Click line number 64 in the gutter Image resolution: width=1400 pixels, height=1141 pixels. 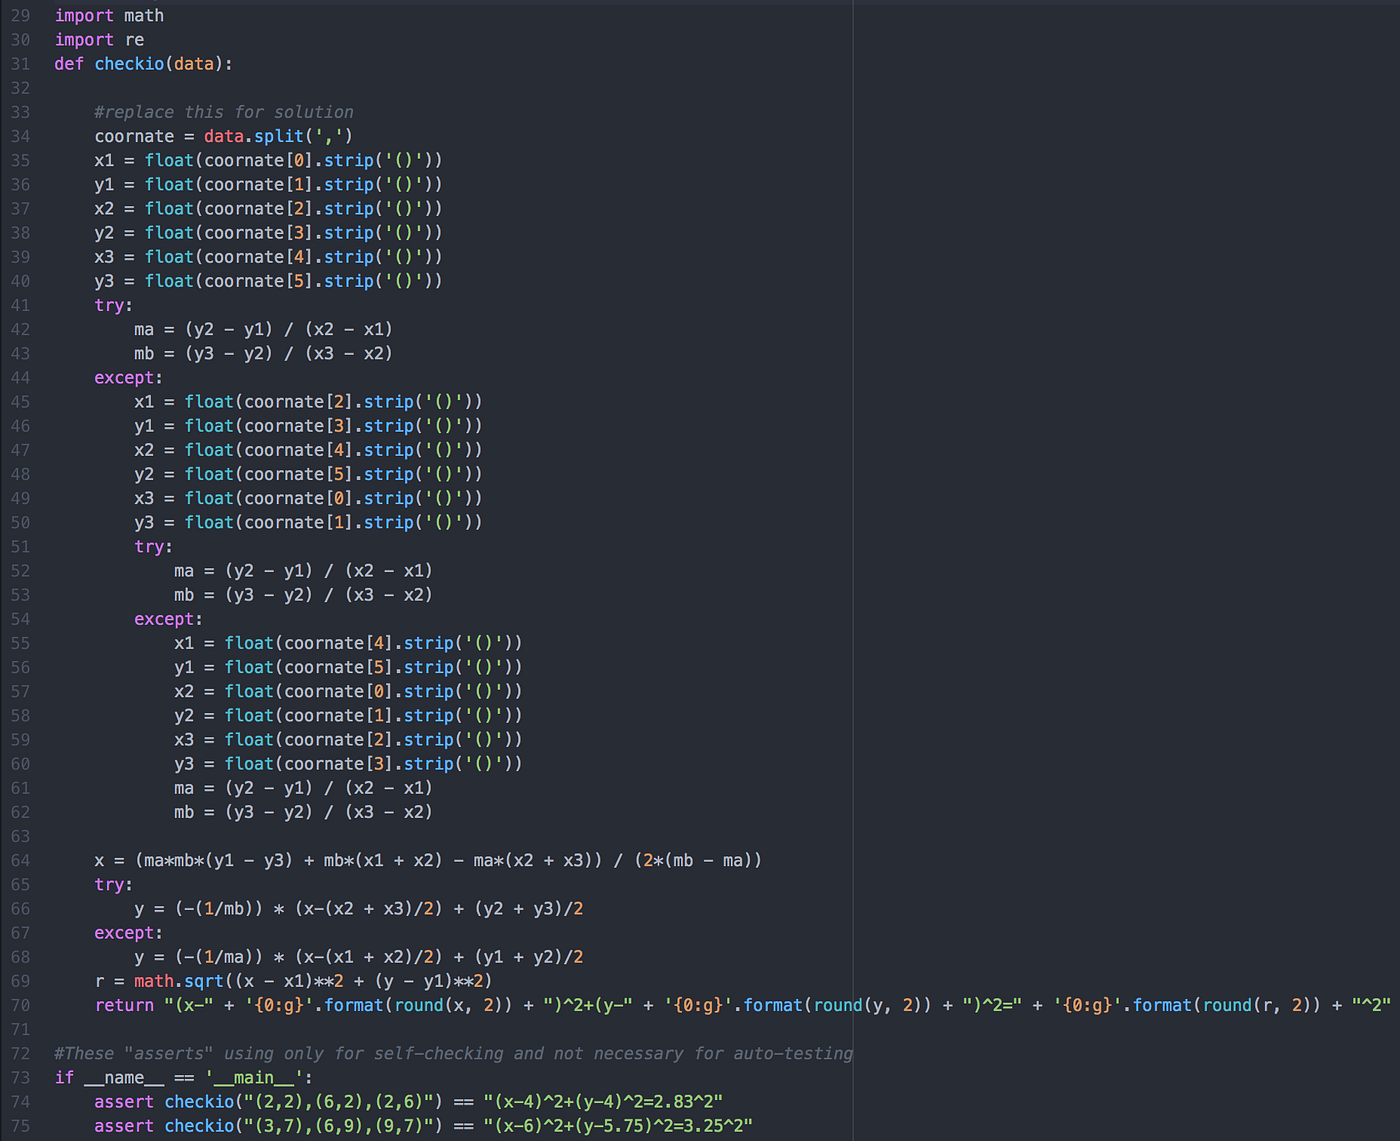[x=20, y=860]
